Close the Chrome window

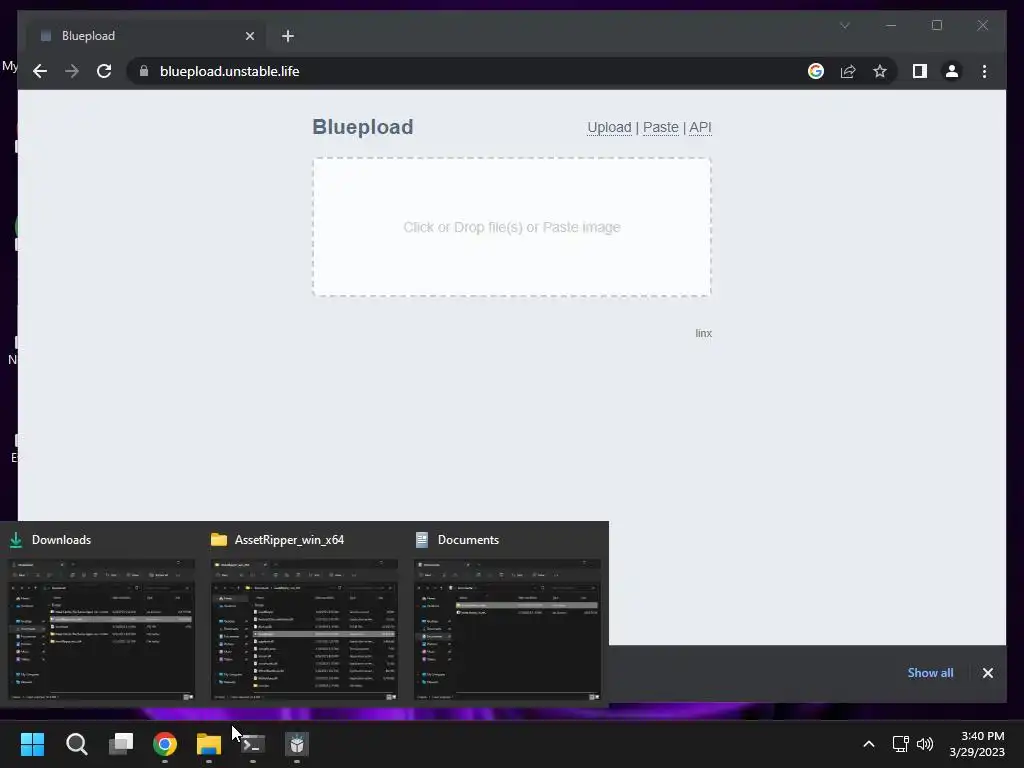point(982,25)
